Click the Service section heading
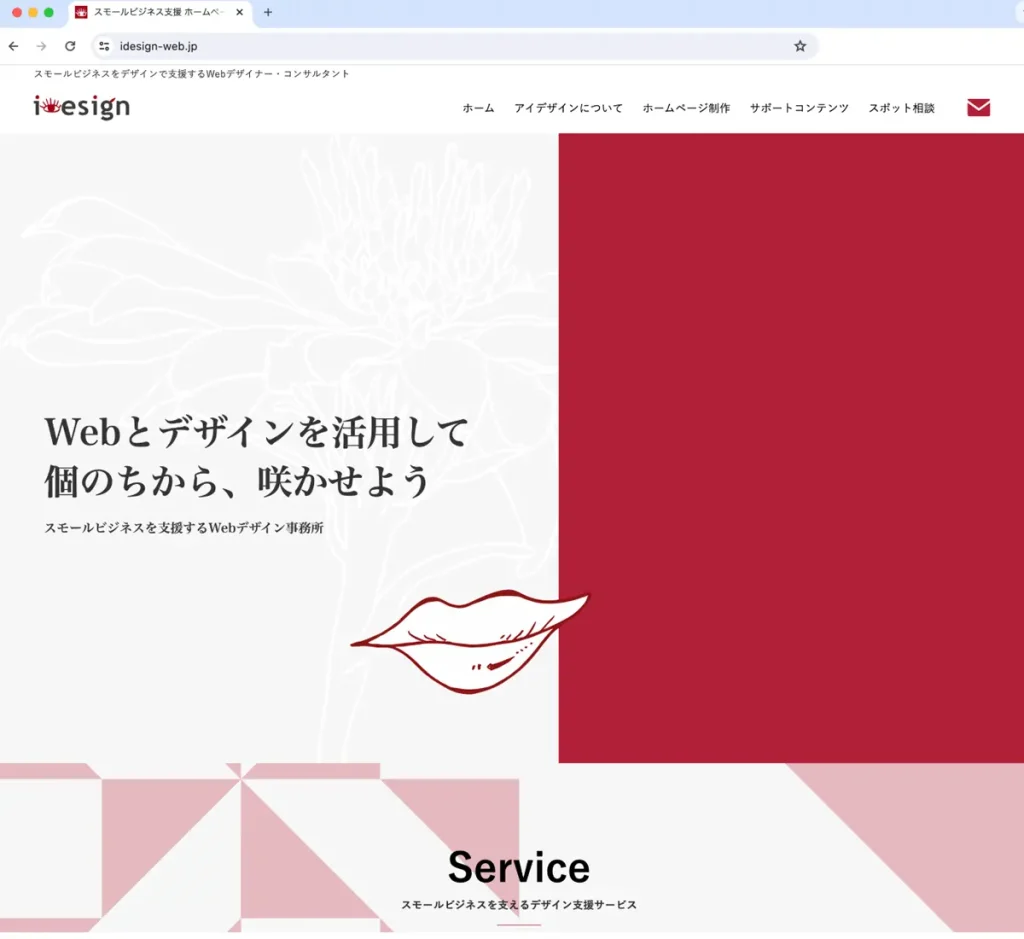 click(518, 867)
